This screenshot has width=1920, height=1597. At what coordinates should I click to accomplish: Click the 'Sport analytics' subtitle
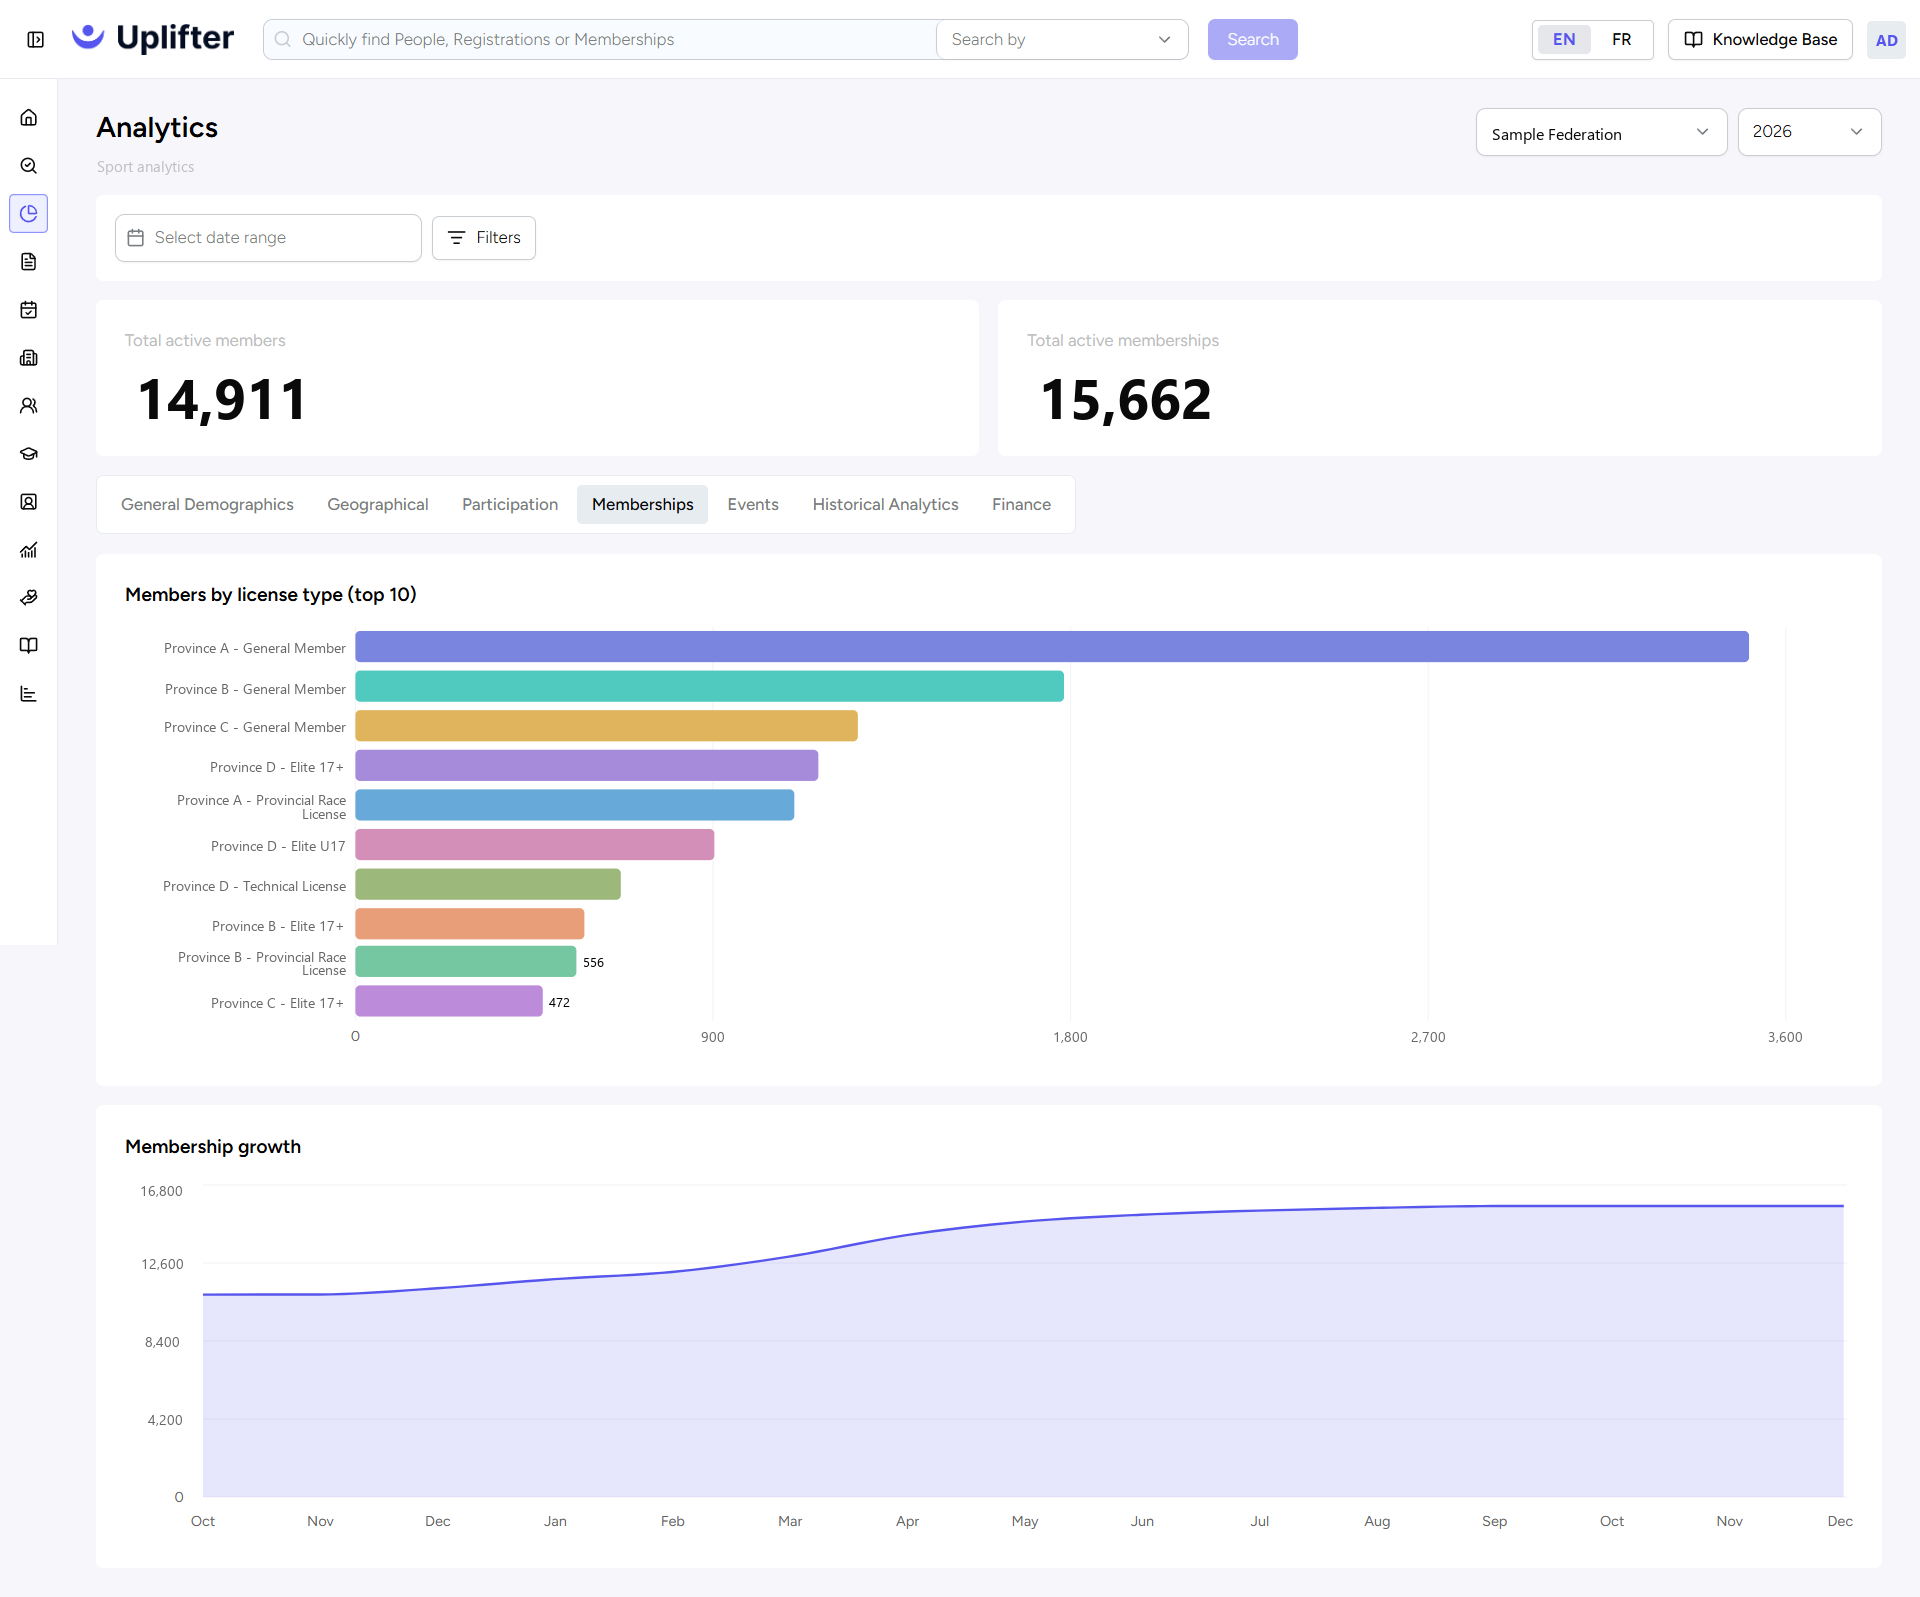click(x=146, y=167)
